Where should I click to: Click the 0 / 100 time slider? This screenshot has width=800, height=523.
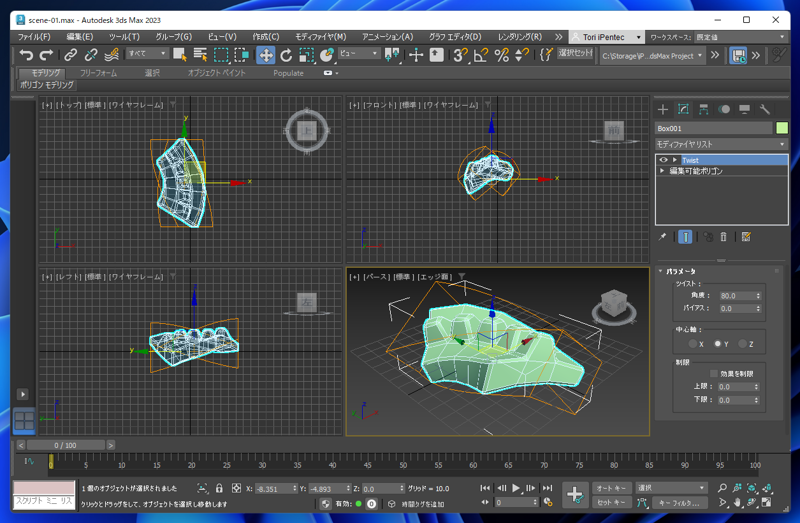coord(65,445)
